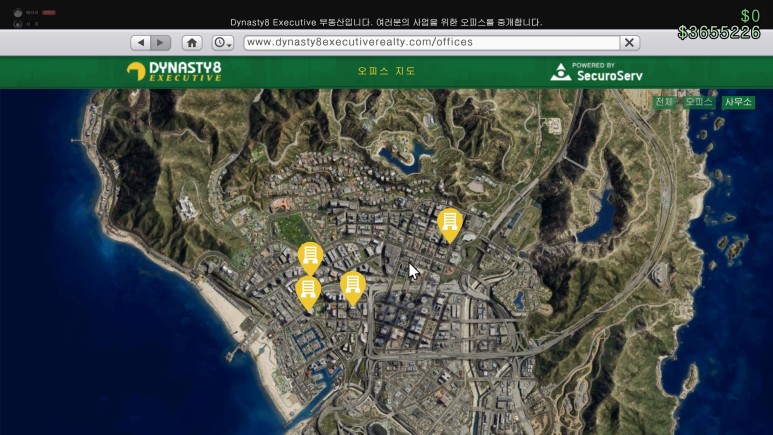Select the 전체 map filter
Image resolution: width=773 pixels, height=435 pixels.
pyautogui.click(x=664, y=102)
